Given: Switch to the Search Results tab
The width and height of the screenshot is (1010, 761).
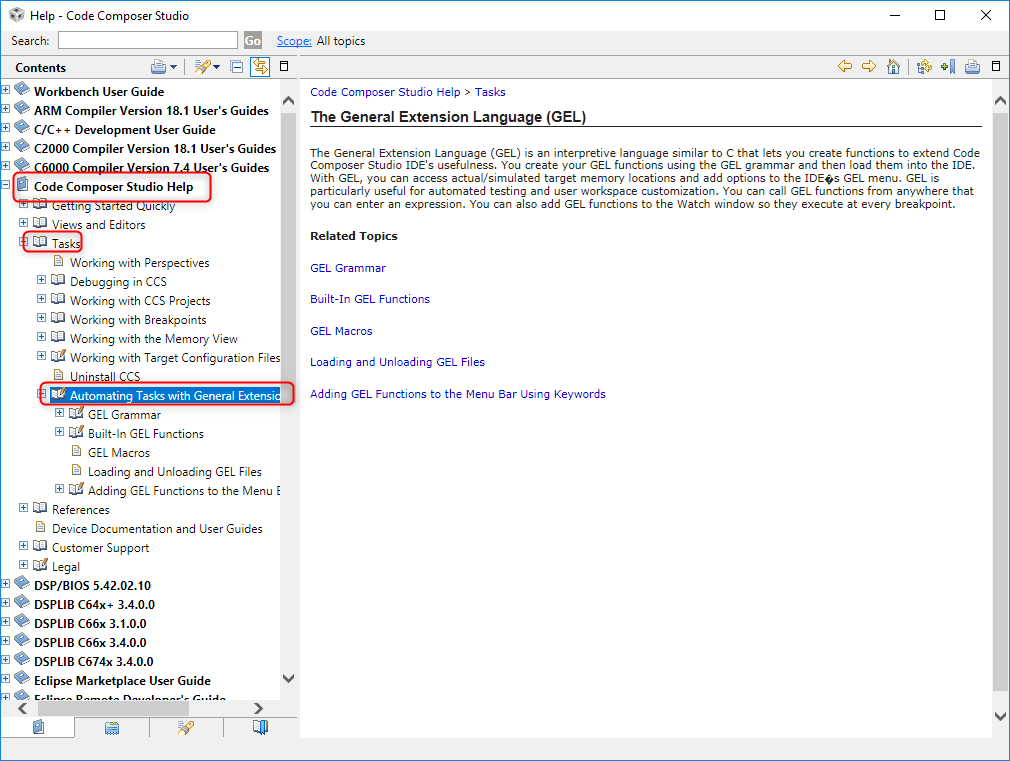Looking at the screenshot, I should click(x=186, y=727).
